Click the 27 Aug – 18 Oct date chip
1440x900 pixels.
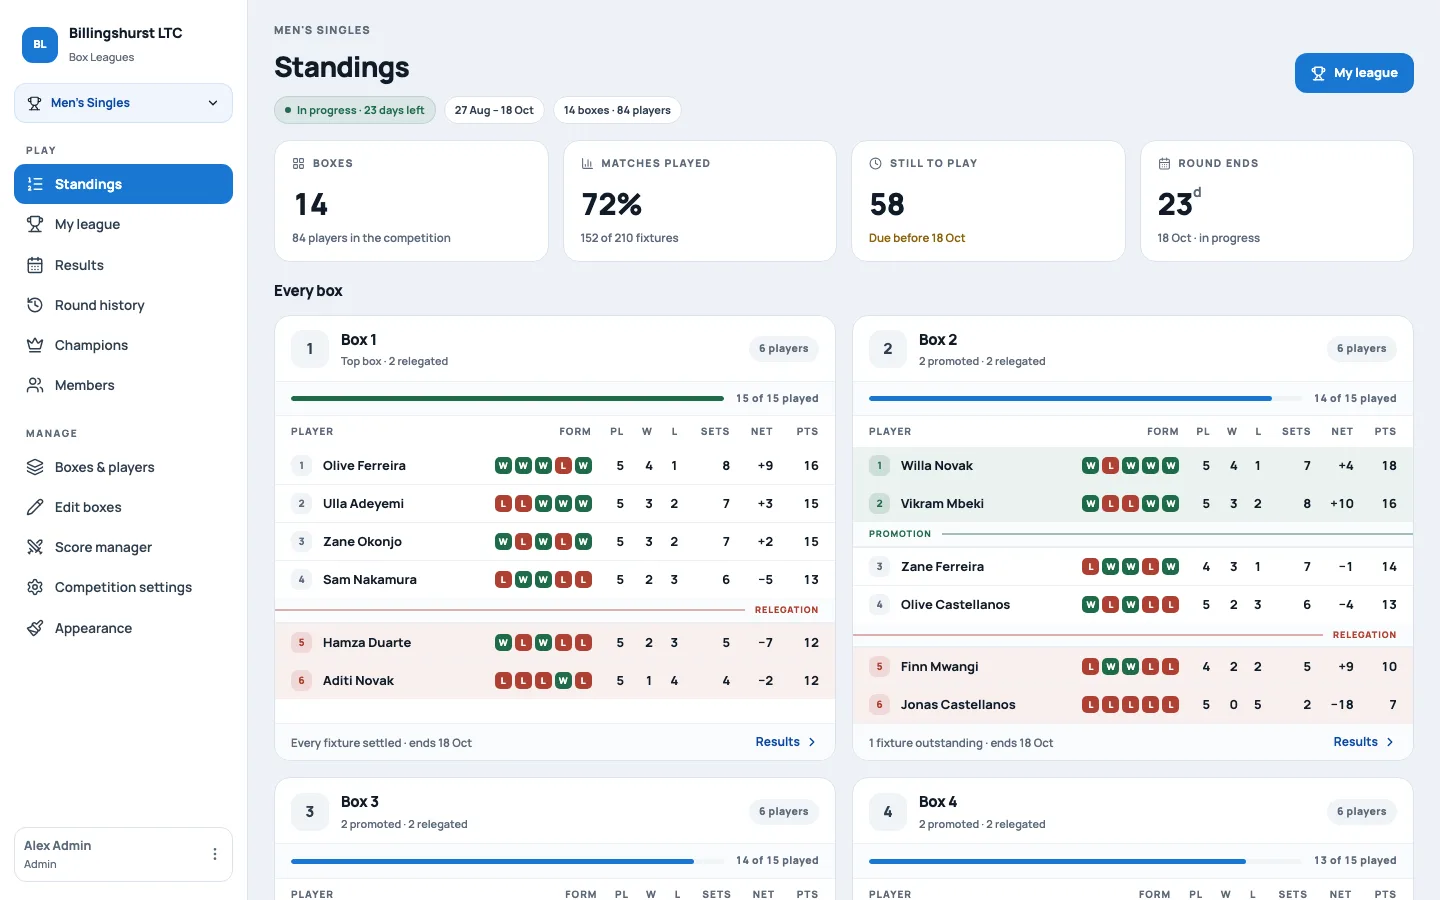point(494,110)
